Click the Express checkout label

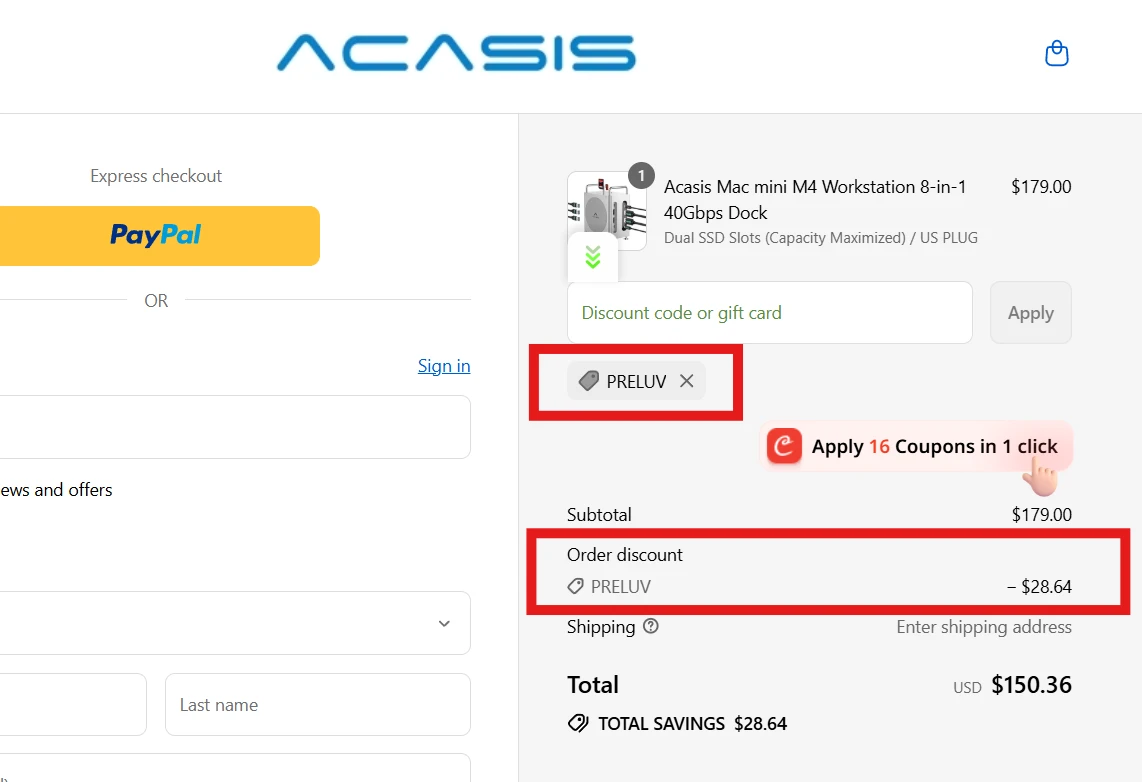coord(156,176)
